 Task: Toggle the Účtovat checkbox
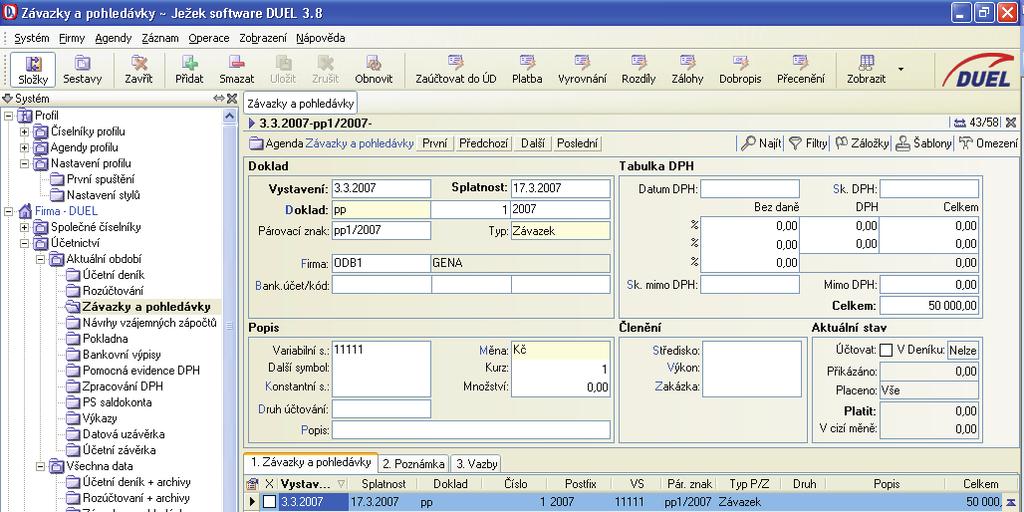click(886, 350)
